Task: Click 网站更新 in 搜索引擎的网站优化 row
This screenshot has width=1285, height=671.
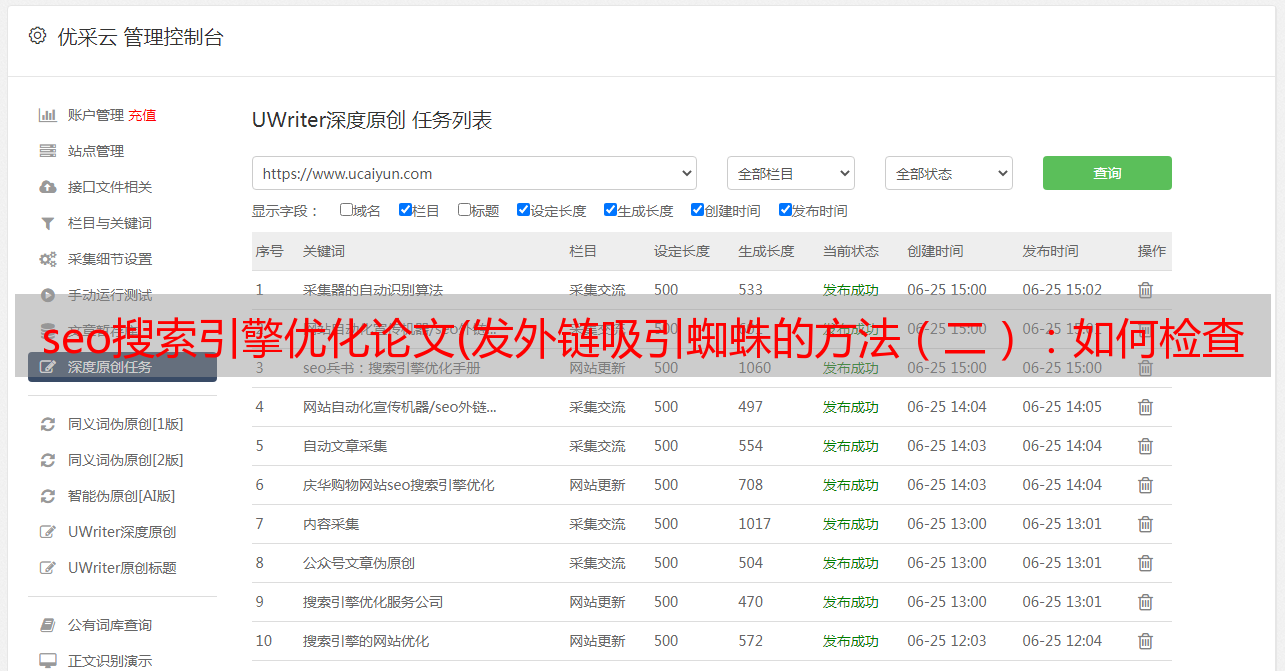Action: click(x=597, y=641)
